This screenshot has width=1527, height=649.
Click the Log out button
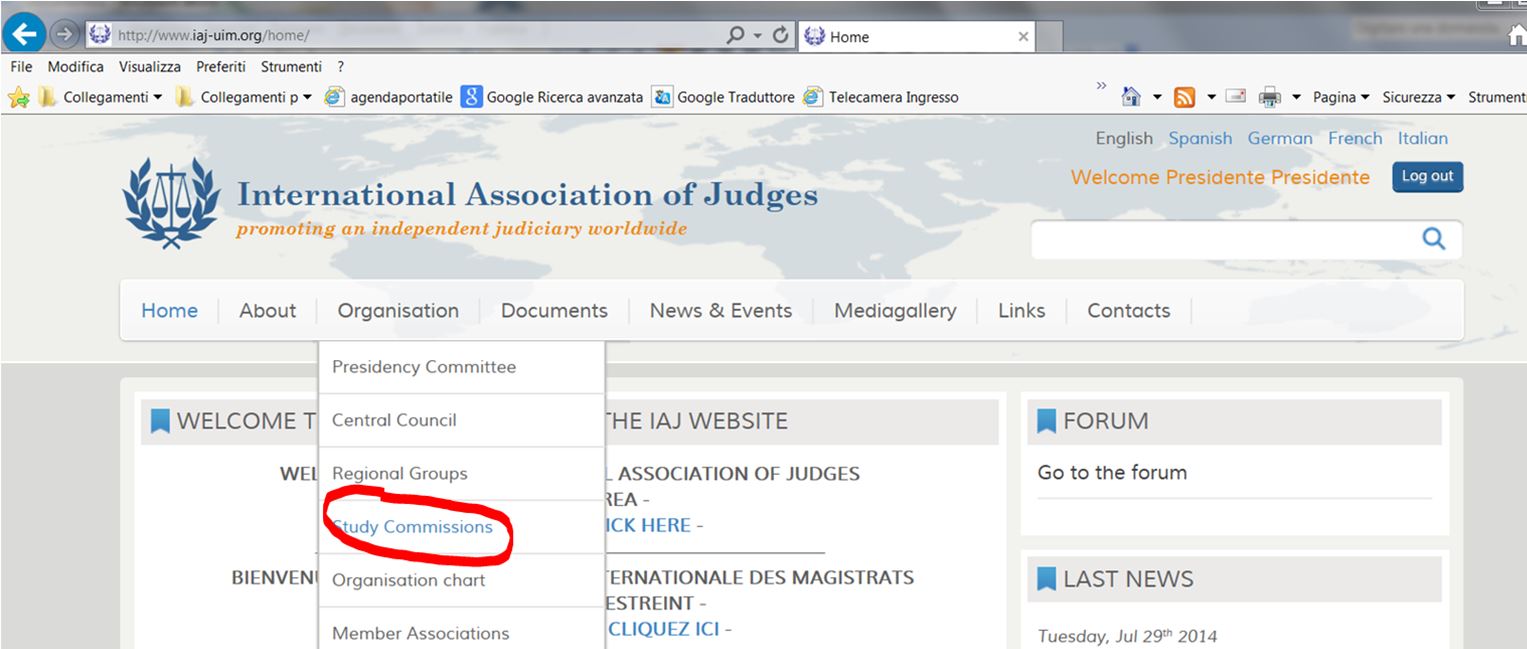(x=1427, y=177)
